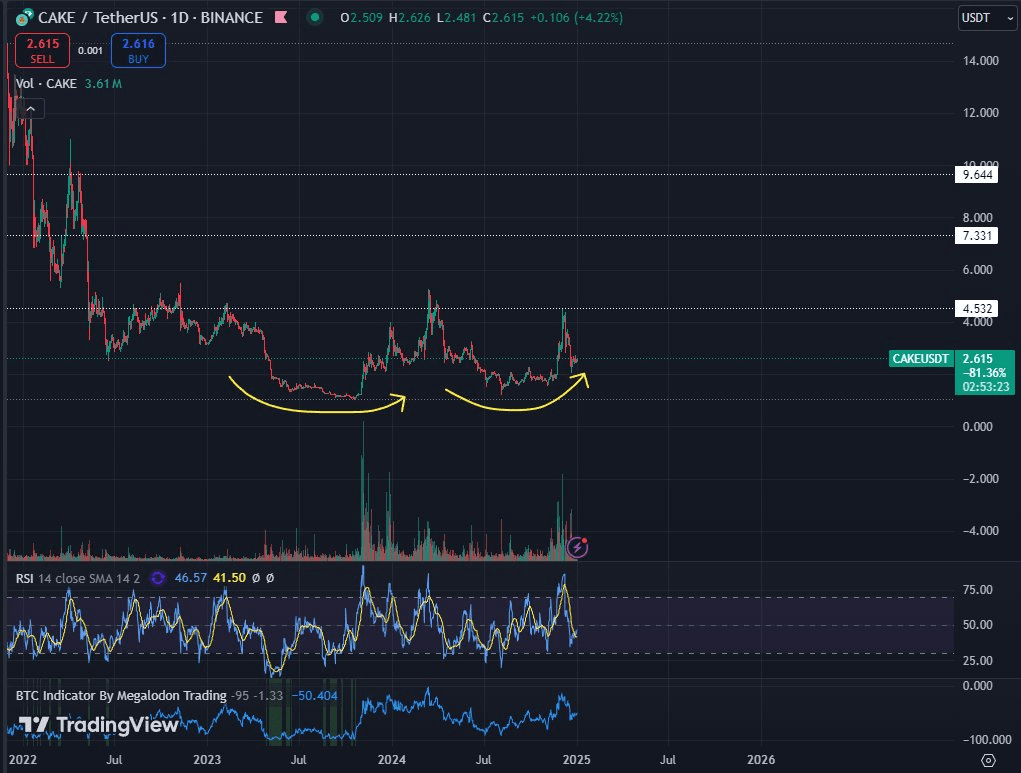Screen dimensions: 1021x773
Task: Click the volume reading 3.61 M
Action: tap(103, 83)
